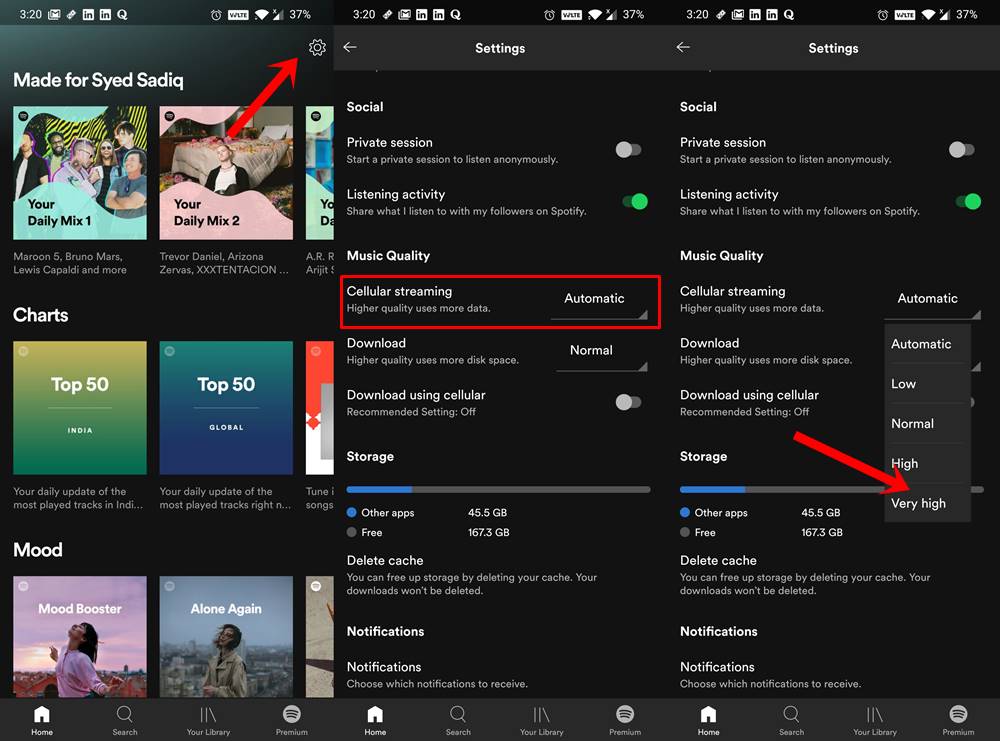Tap Premium icon in middle screen nav bar
1000x741 pixels.
coord(625,721)
